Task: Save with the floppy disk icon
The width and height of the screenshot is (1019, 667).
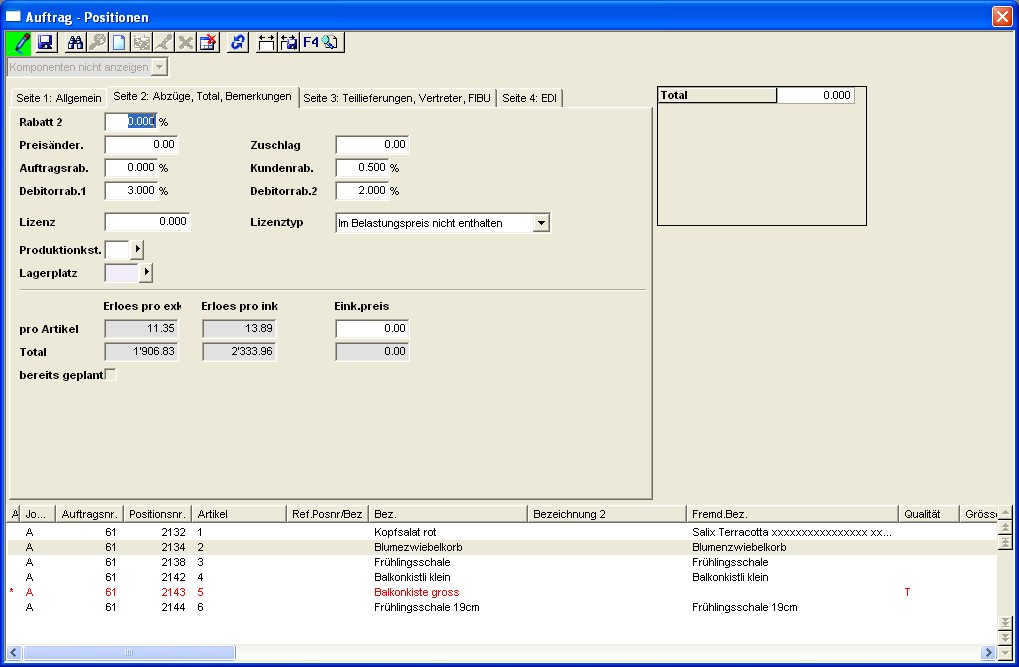Action: (45, 43)
